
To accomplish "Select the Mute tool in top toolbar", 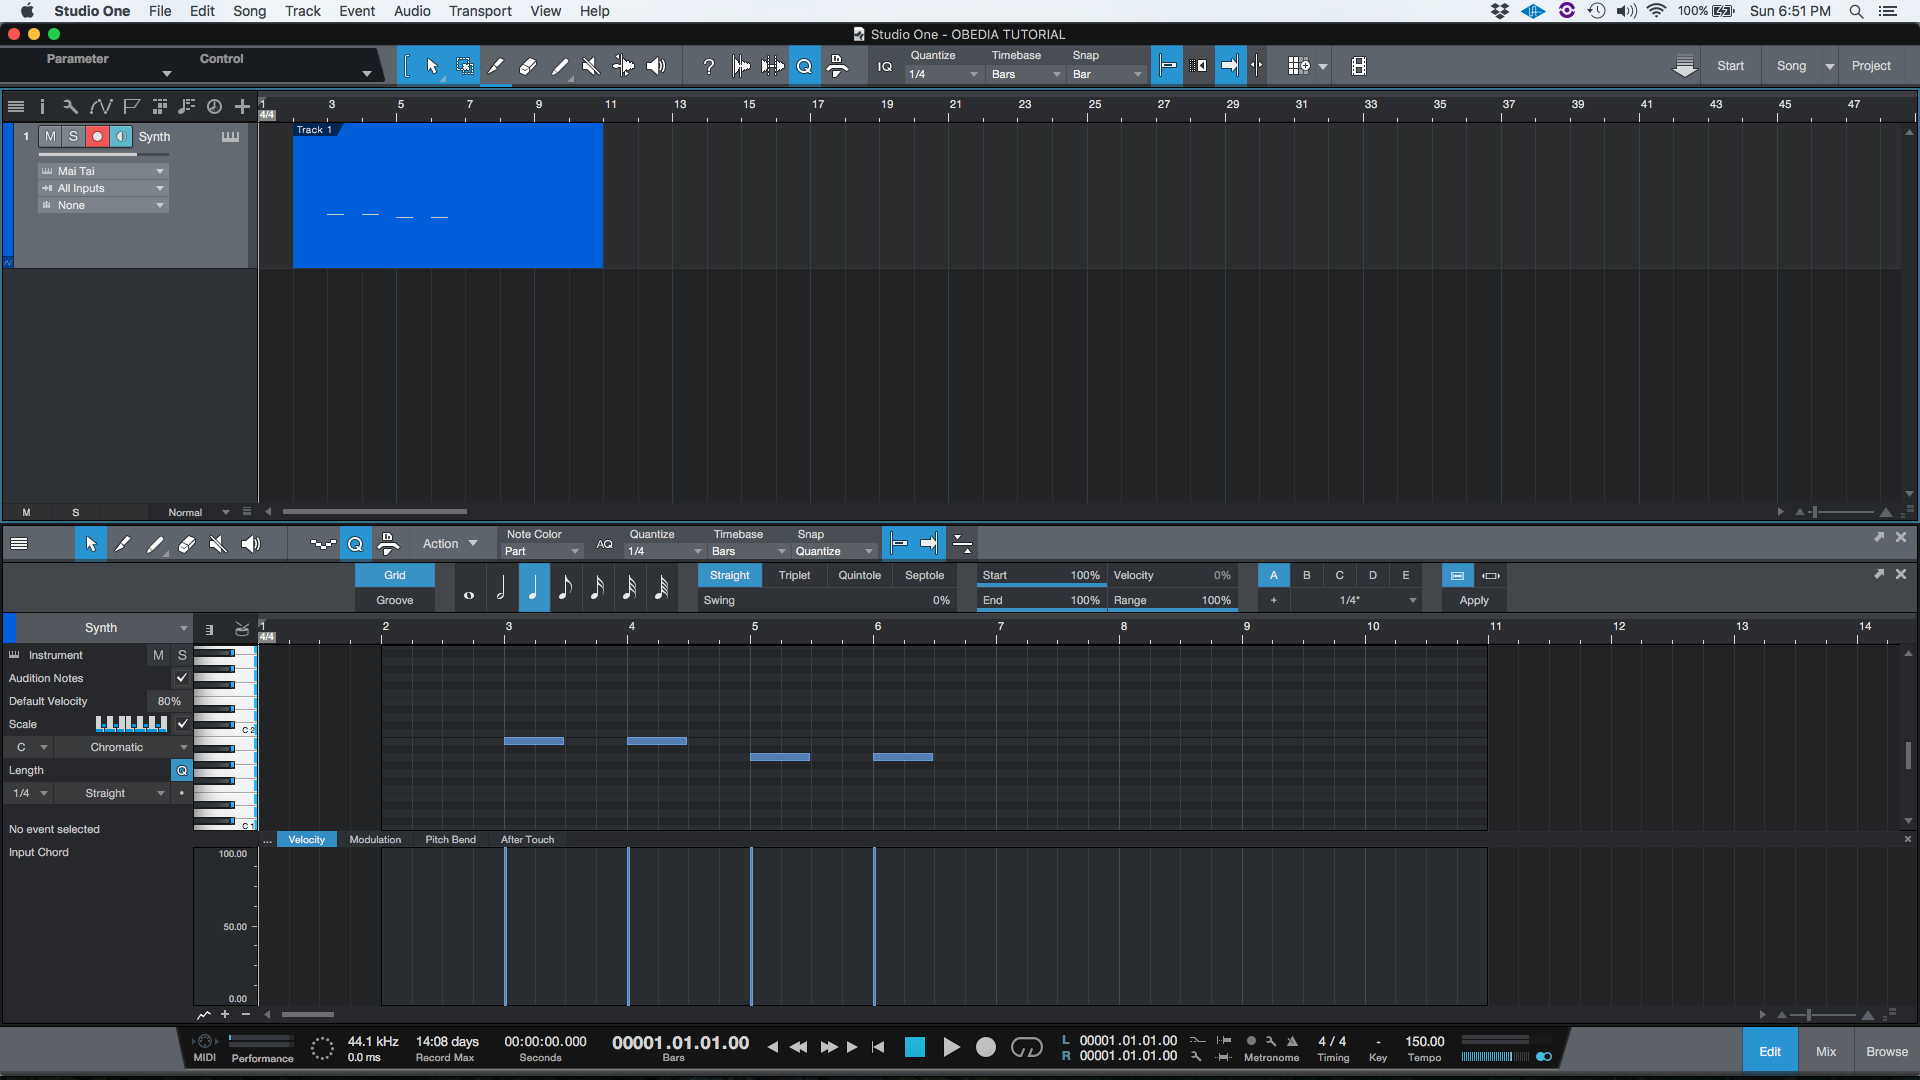I will (x=591, y=66).
